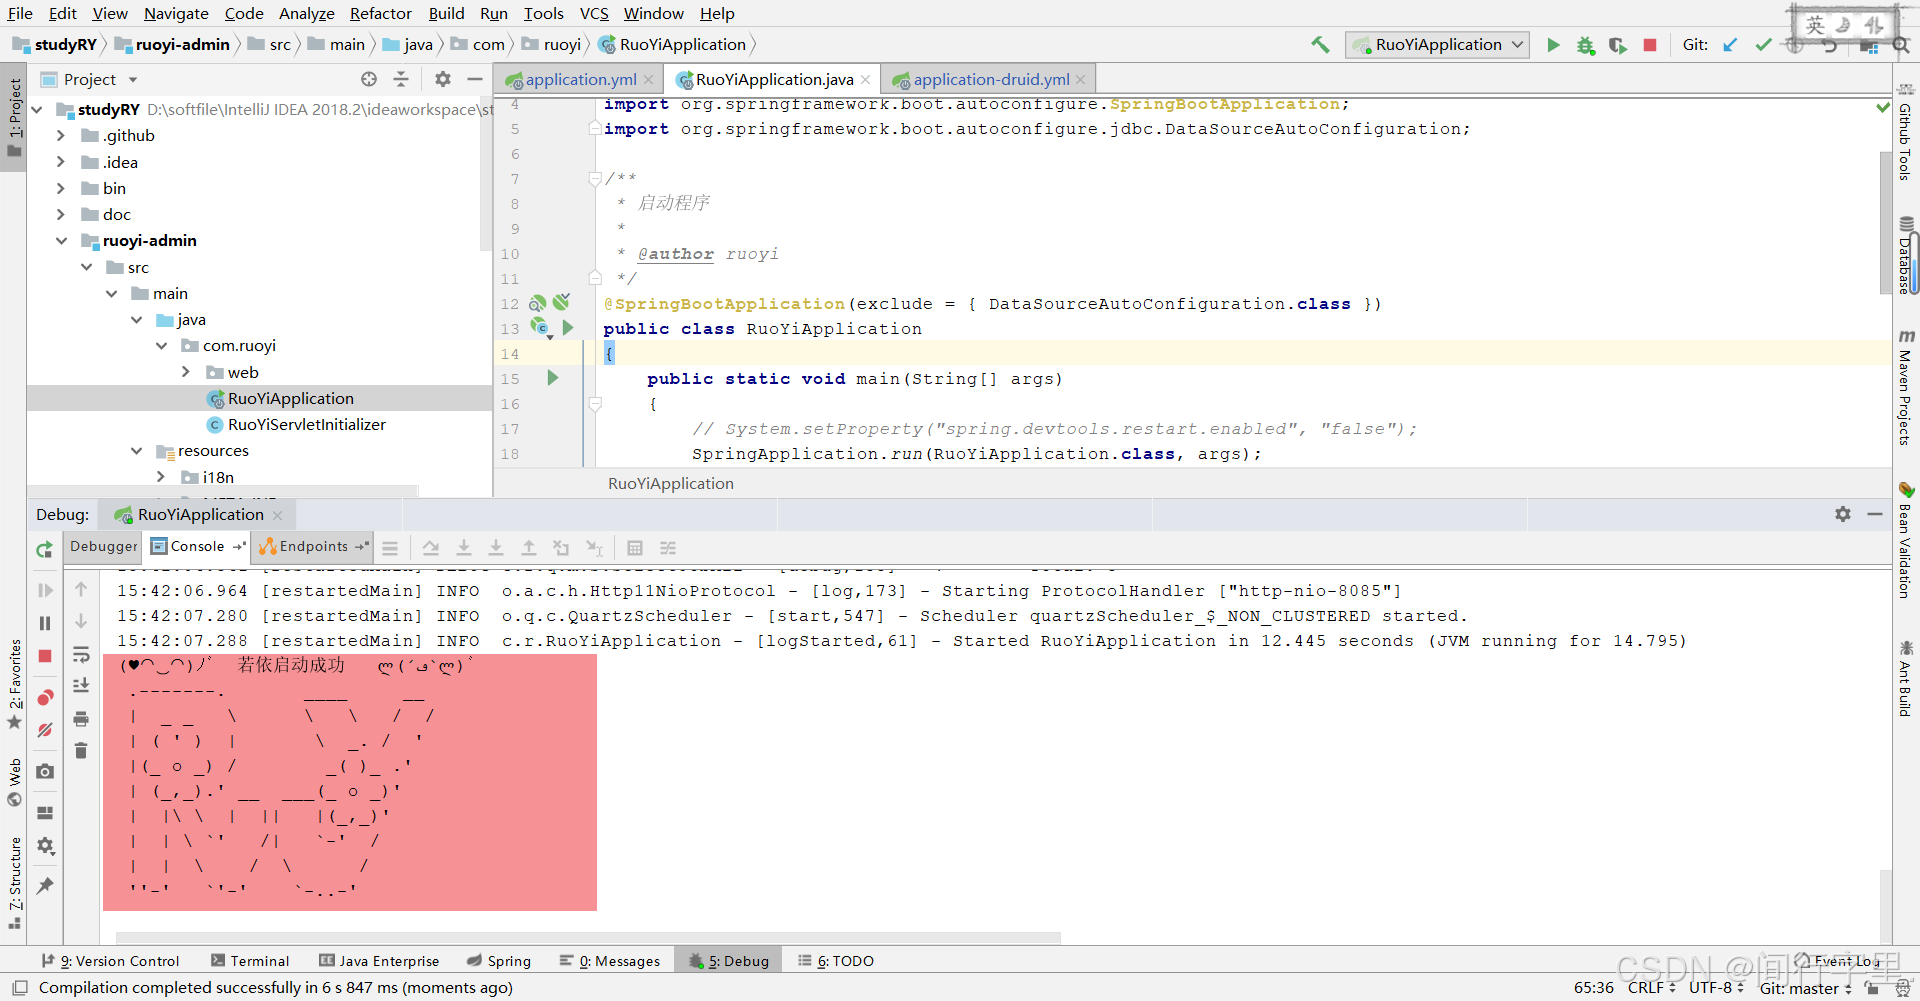
Task: Click Step Into icon in debugger toolbar
Action: coord(464,548)
